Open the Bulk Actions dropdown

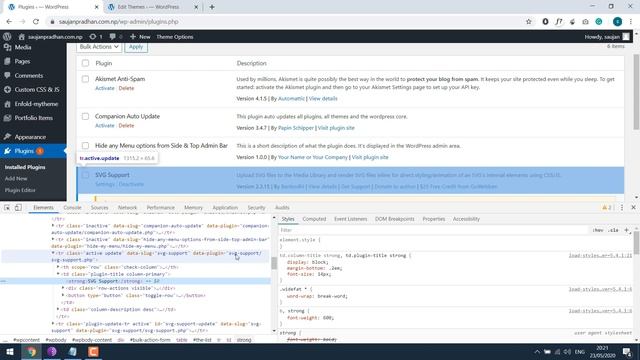[99, 47]
